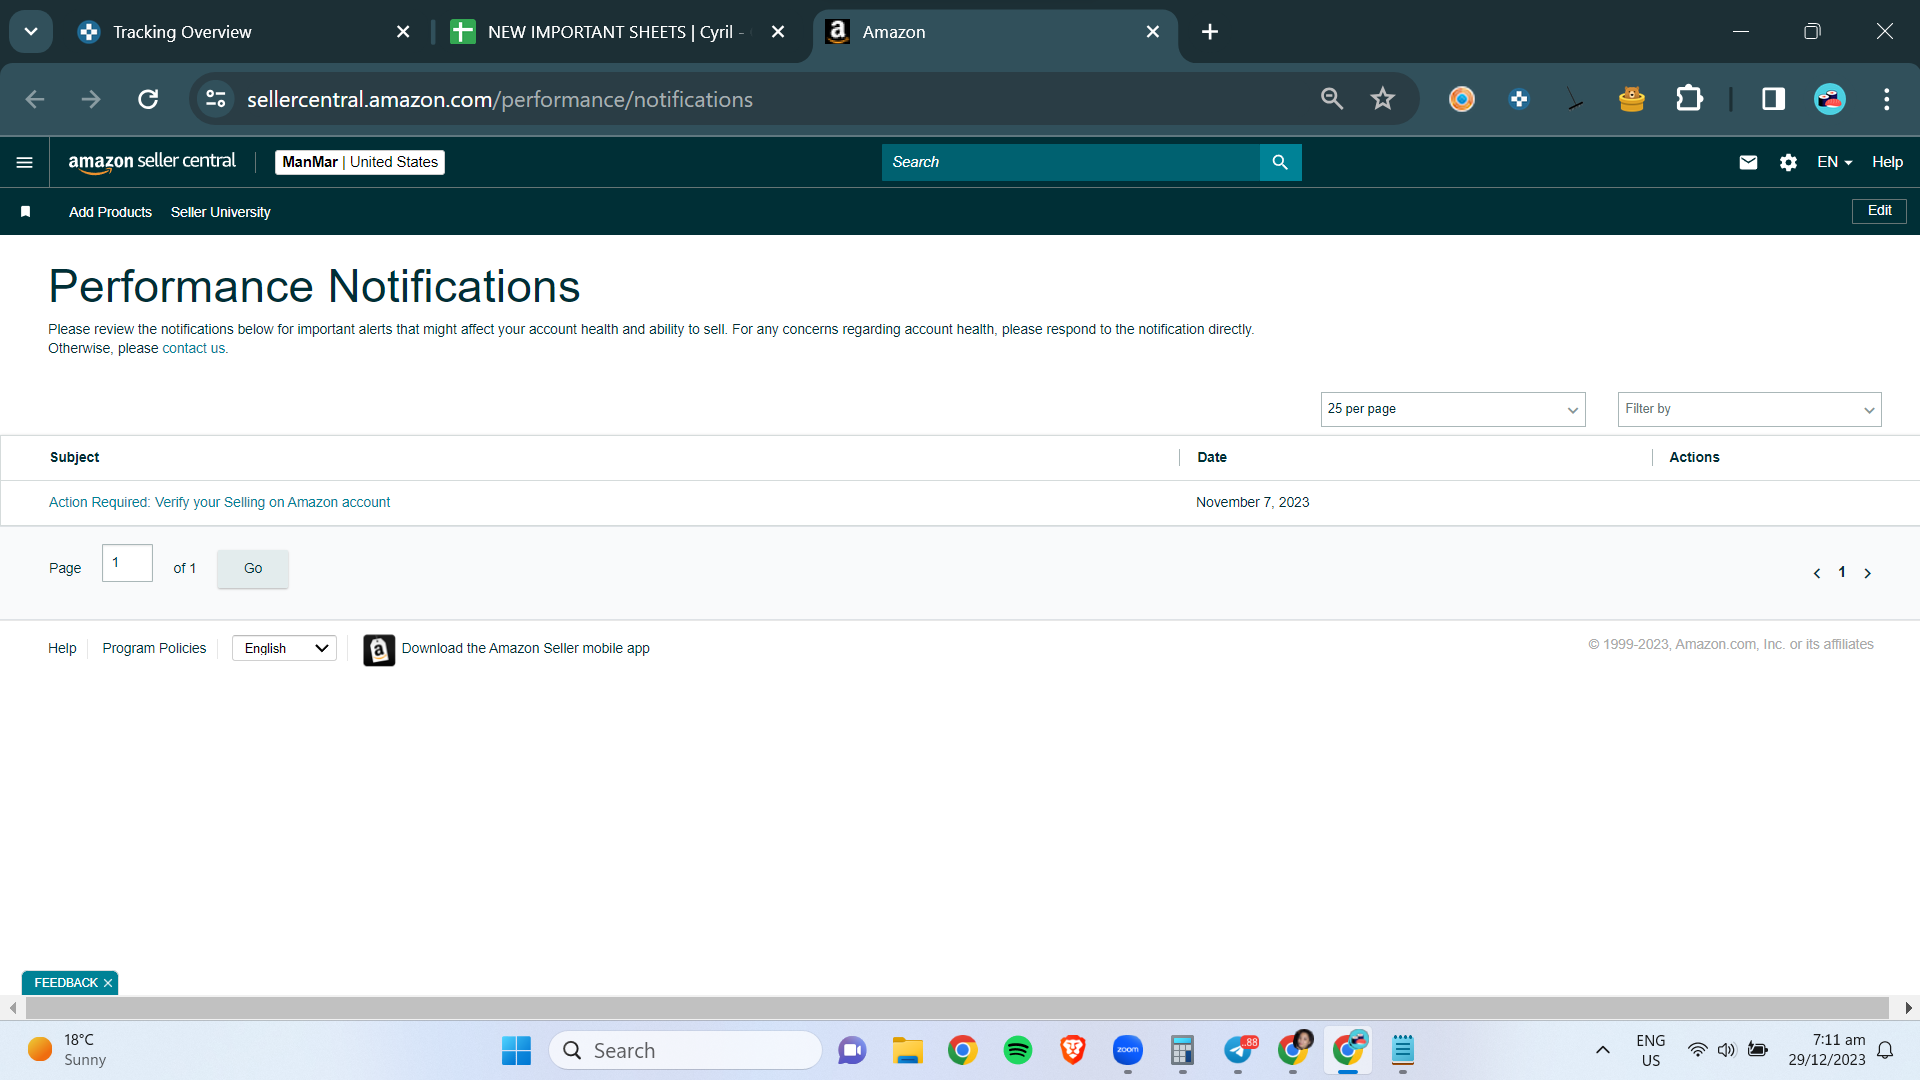This screenshot has width=1920, height=1080.
Task: Open the Chrome profile avatar
Action: (1830, 99)
